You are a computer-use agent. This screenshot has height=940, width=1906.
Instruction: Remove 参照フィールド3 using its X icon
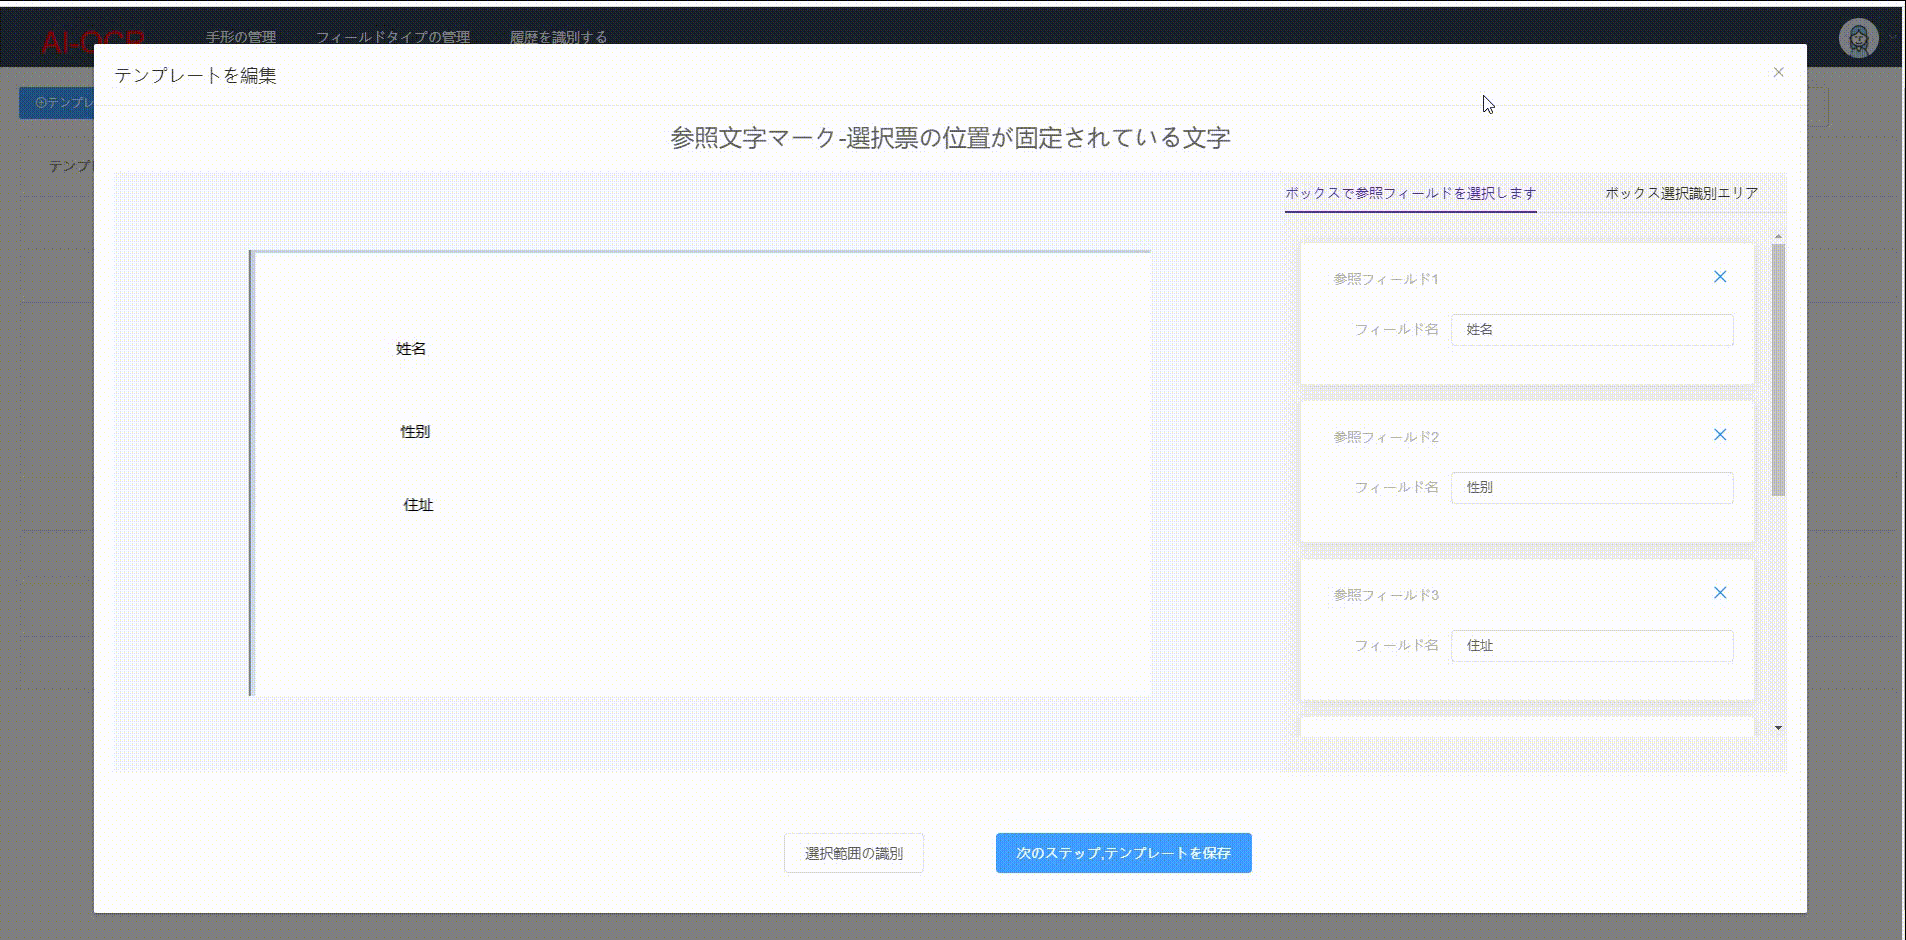pyautogui.click(x=1720, y=592)
